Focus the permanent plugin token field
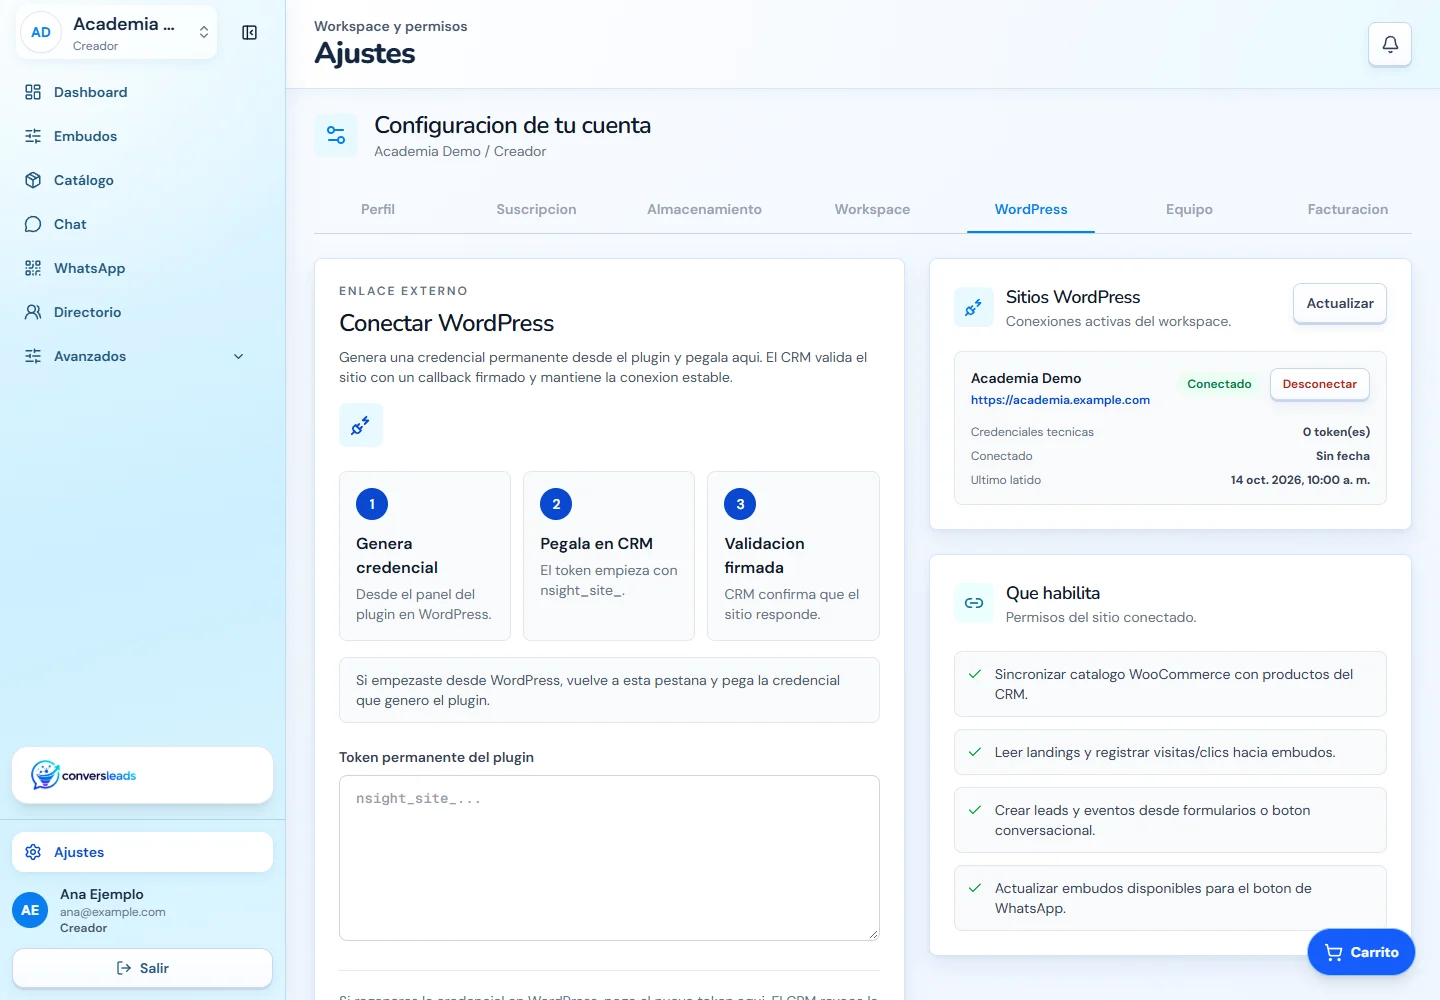The image size is (1440, 1000). (609, 858)
